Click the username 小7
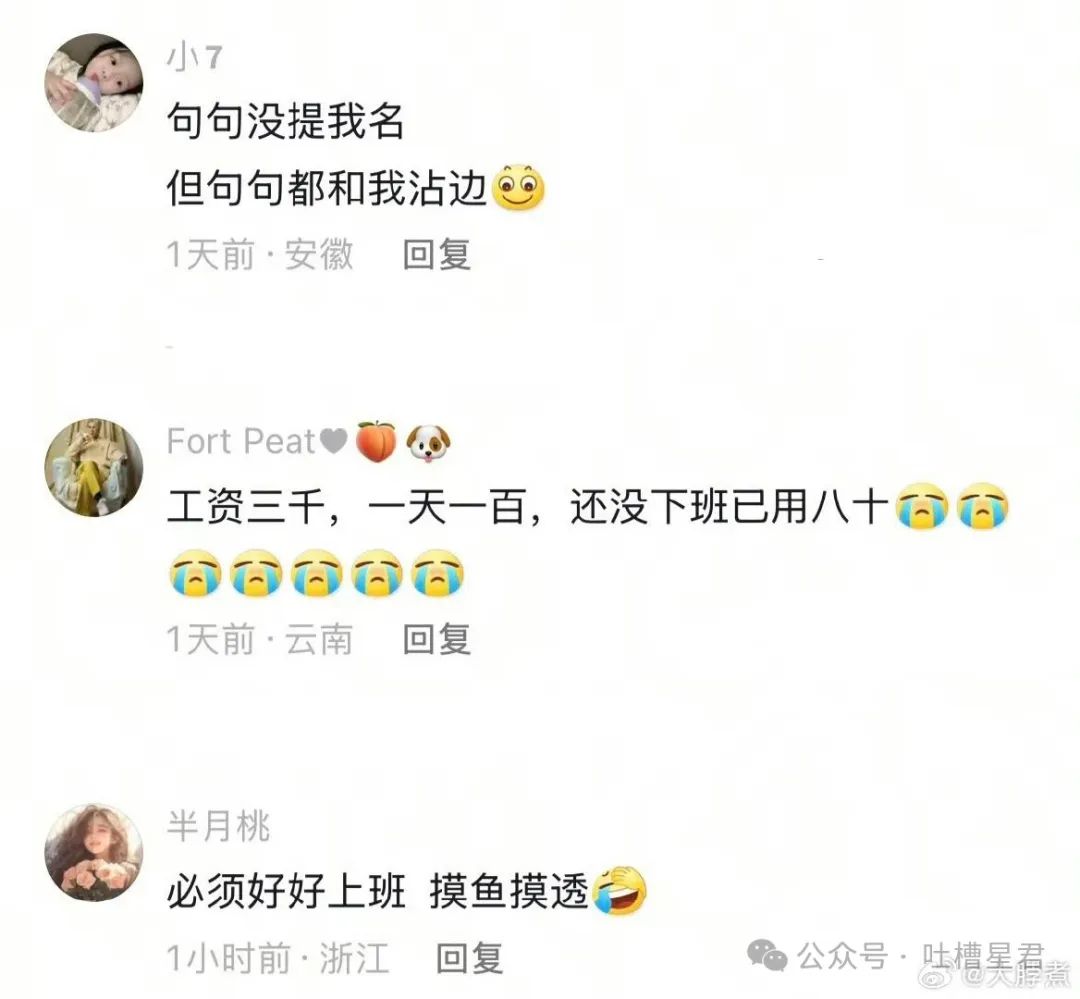This screenshot has width=1080, height=999. tap(195, 57)
